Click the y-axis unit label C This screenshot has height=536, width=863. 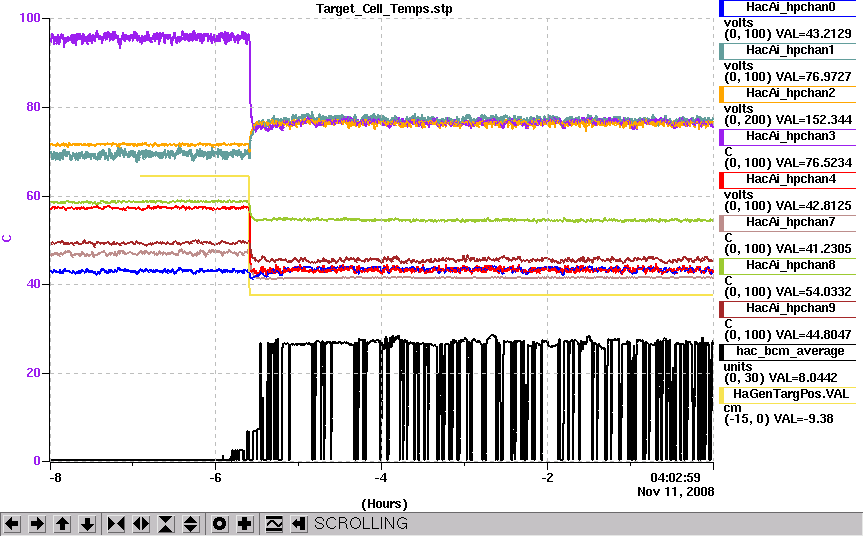pyautogui.click(x=7, y=238)
